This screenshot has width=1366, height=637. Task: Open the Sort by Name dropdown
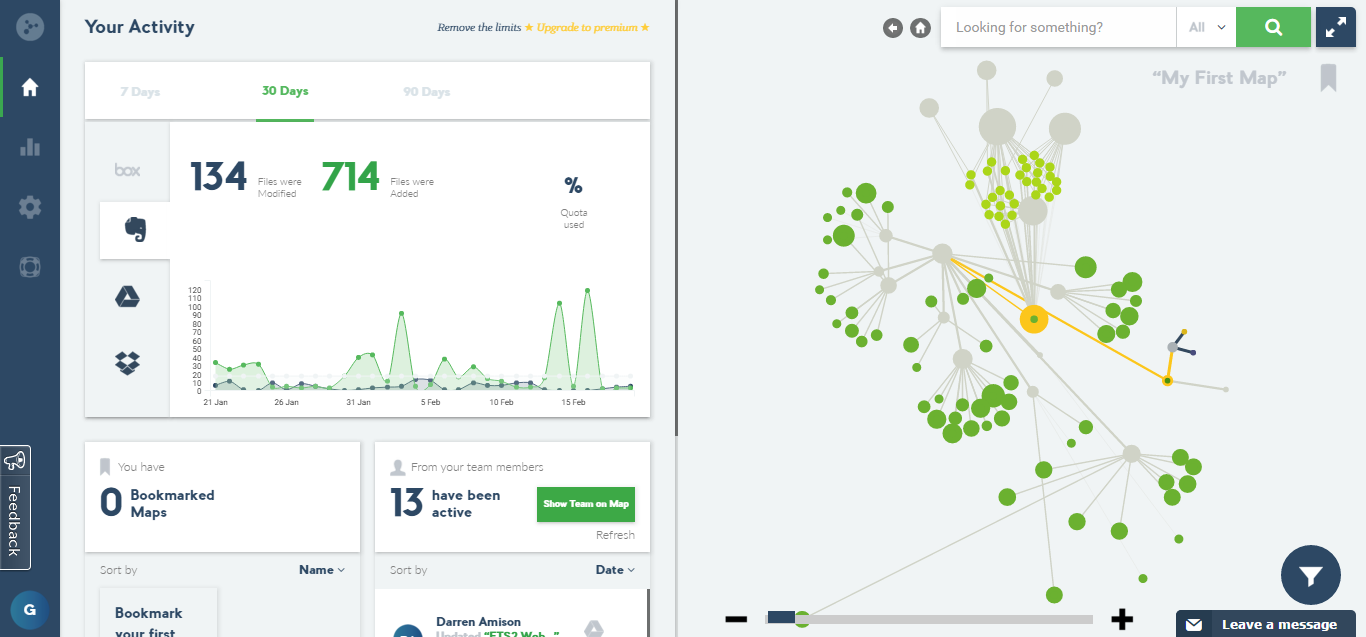[322, 570]
